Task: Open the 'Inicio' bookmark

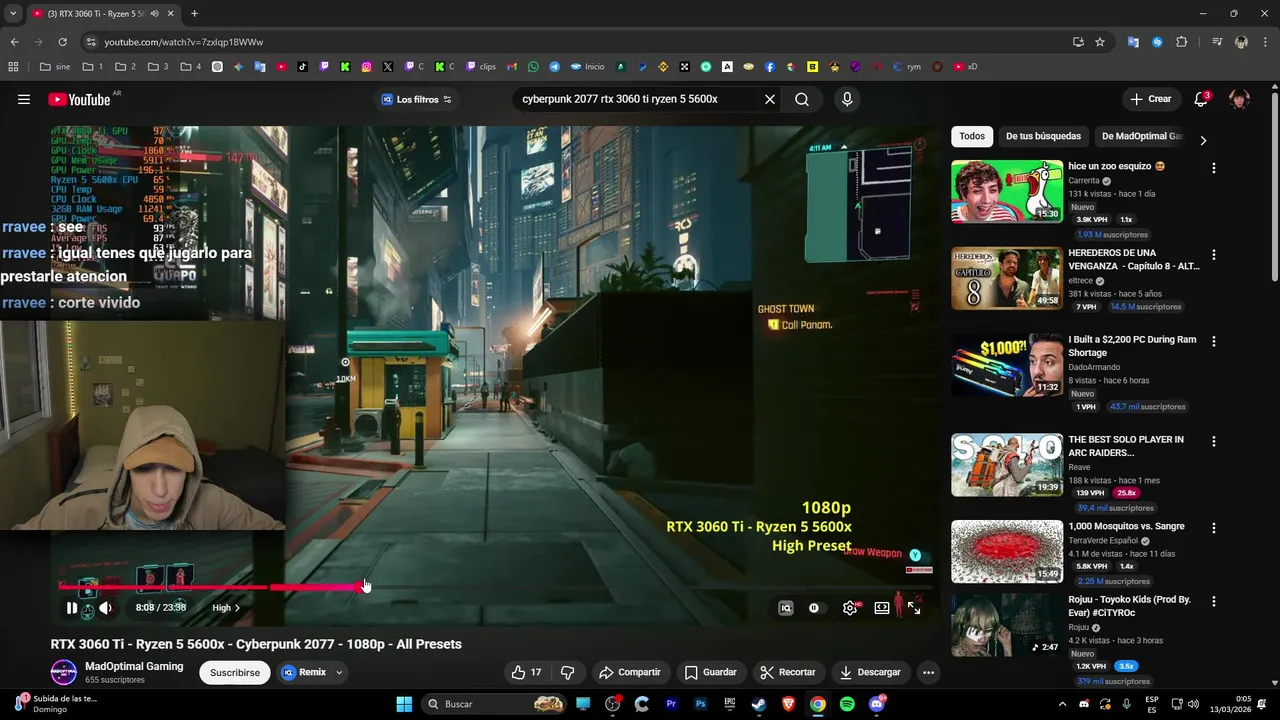Action: (587, 67)
